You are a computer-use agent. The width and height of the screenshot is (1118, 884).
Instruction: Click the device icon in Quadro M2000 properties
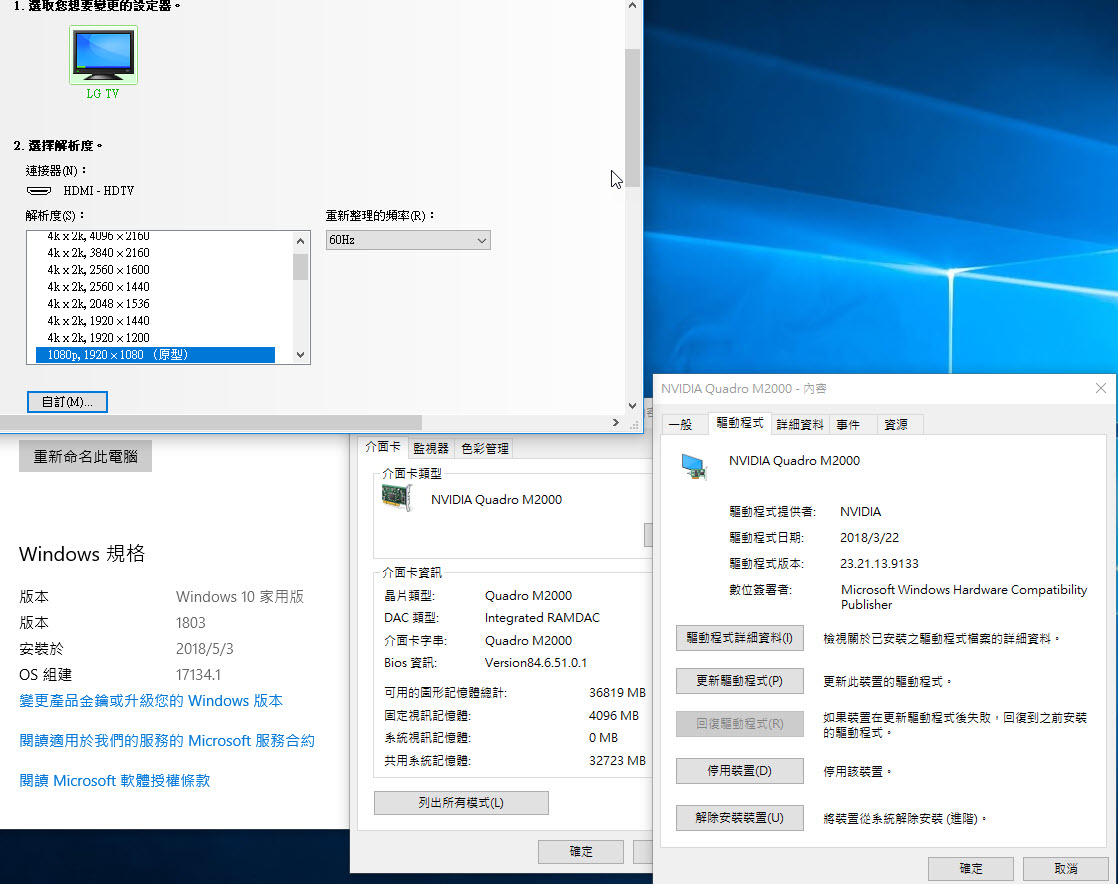click(694, 466)
